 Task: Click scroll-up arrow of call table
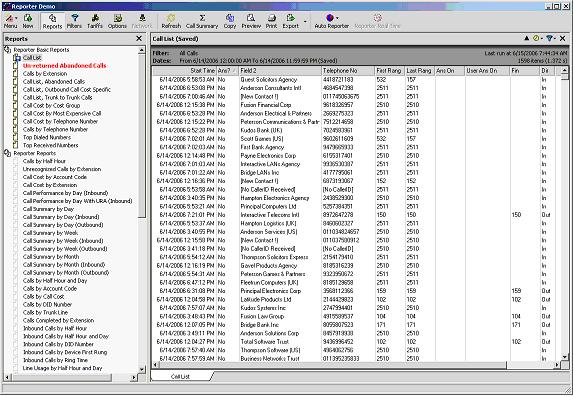[x=565, y=70]
